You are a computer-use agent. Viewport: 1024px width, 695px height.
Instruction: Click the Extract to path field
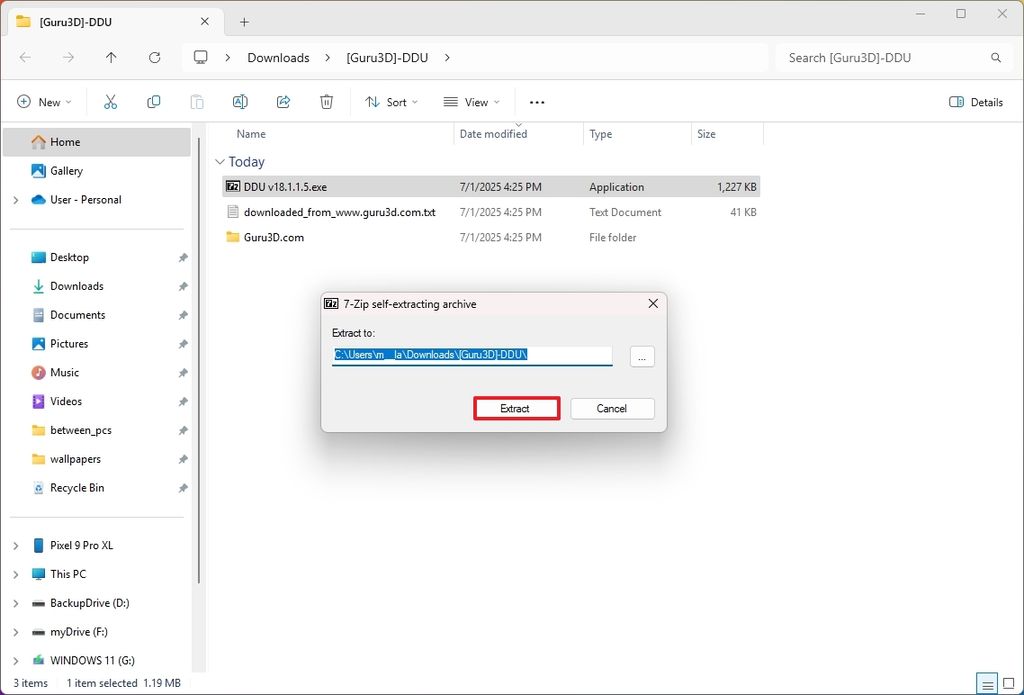pos(472,355)
